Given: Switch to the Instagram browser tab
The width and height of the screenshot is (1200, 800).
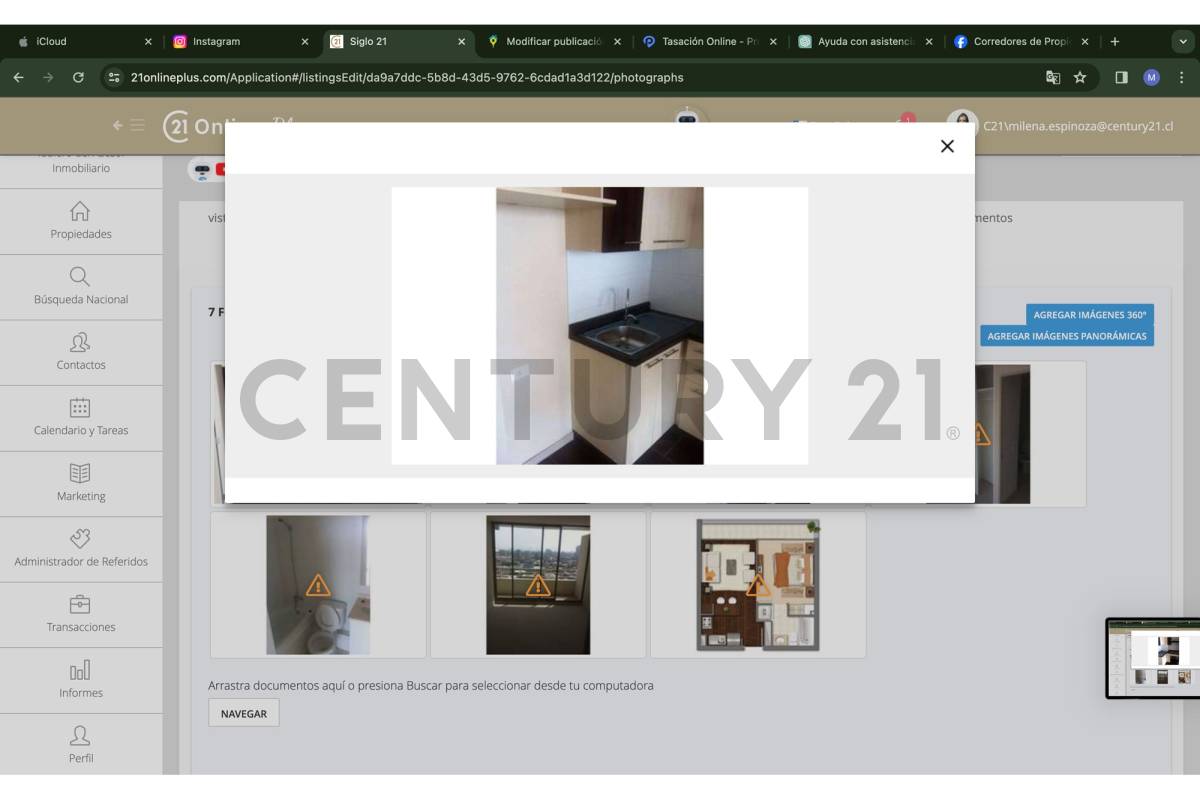Looking at the screenshot, I should pyautogui.click(x=240, y=42).
